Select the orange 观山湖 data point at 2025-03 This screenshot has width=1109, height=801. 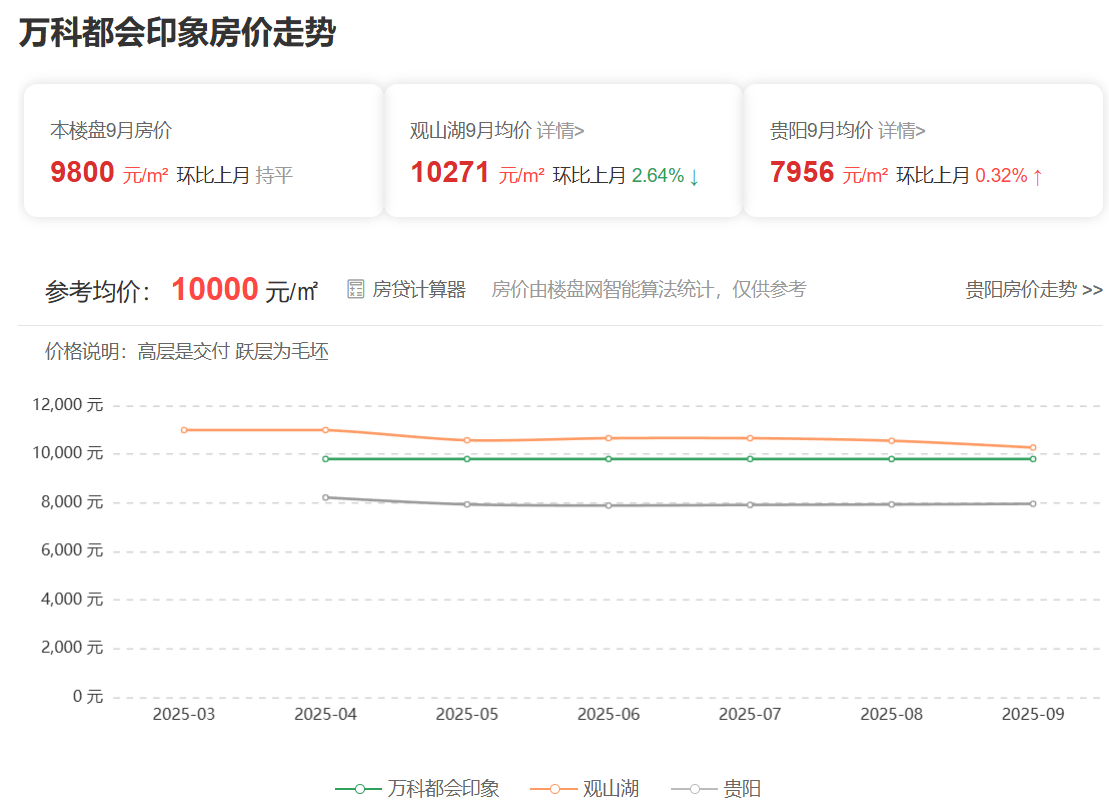(184, 430)
